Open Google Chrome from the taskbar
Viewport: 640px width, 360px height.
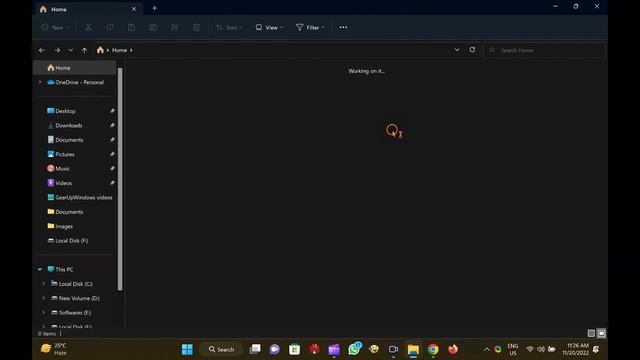[x=433, y=349]
